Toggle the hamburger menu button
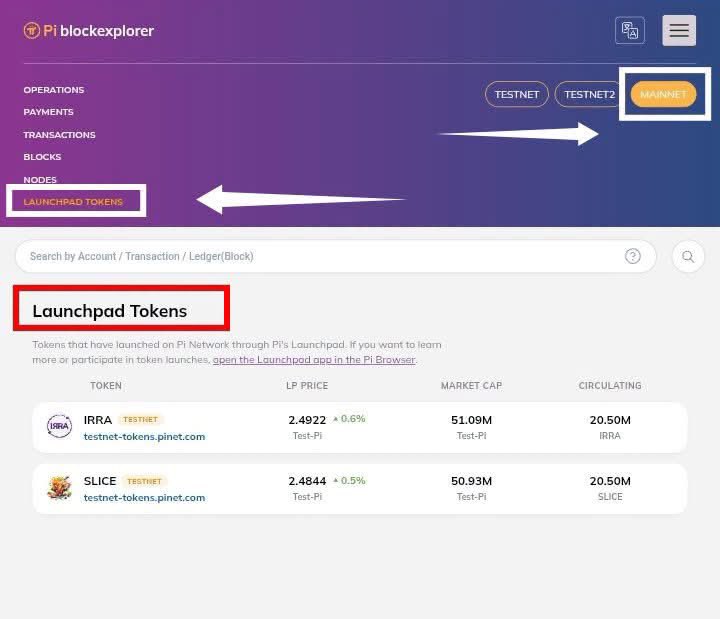 coord(679,30)
